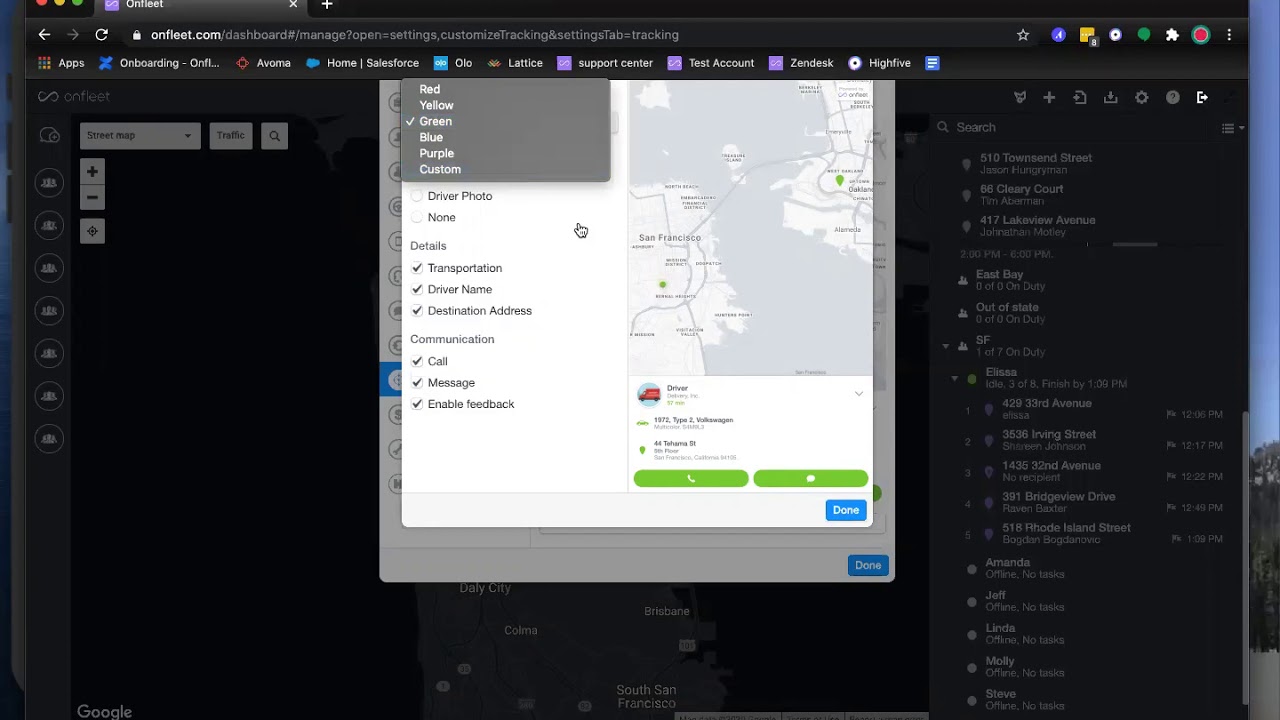
Task: Click the green message bubble button in preview
Action: pos(811,479)
